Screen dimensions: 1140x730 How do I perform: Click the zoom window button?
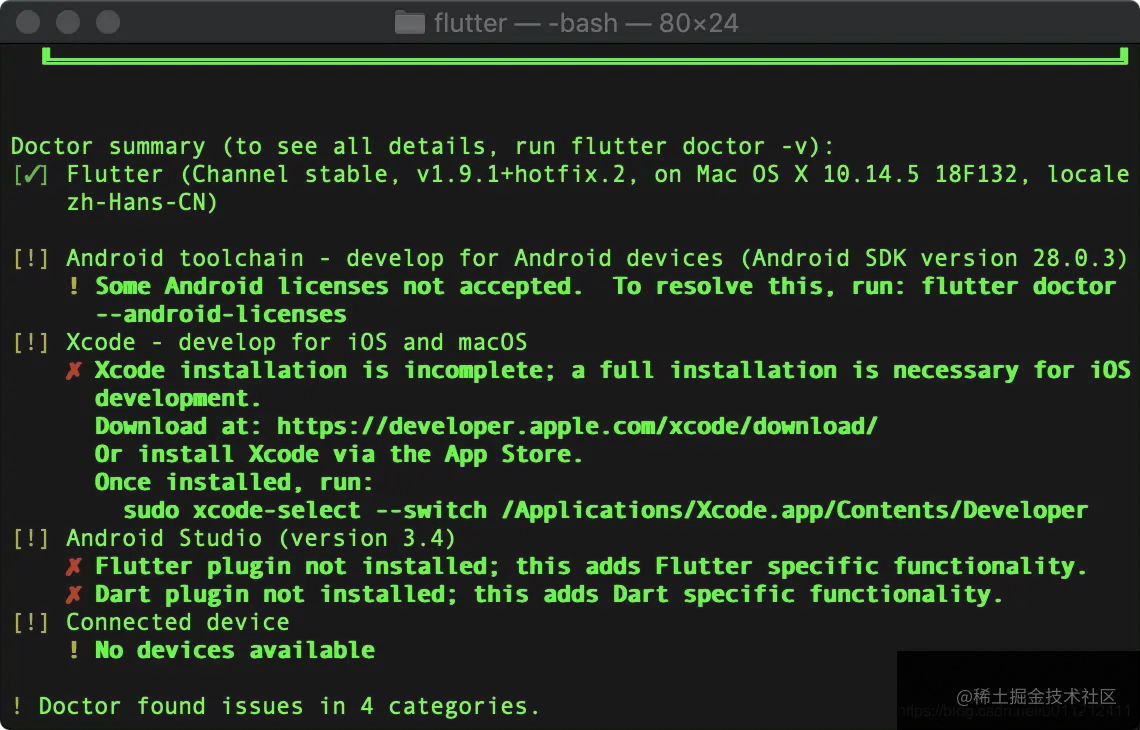pyautogui.click(x=108, y=22)
